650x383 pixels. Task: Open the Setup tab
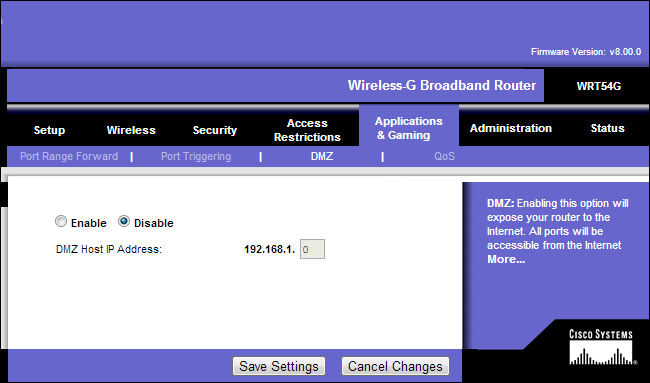(49, 130)
